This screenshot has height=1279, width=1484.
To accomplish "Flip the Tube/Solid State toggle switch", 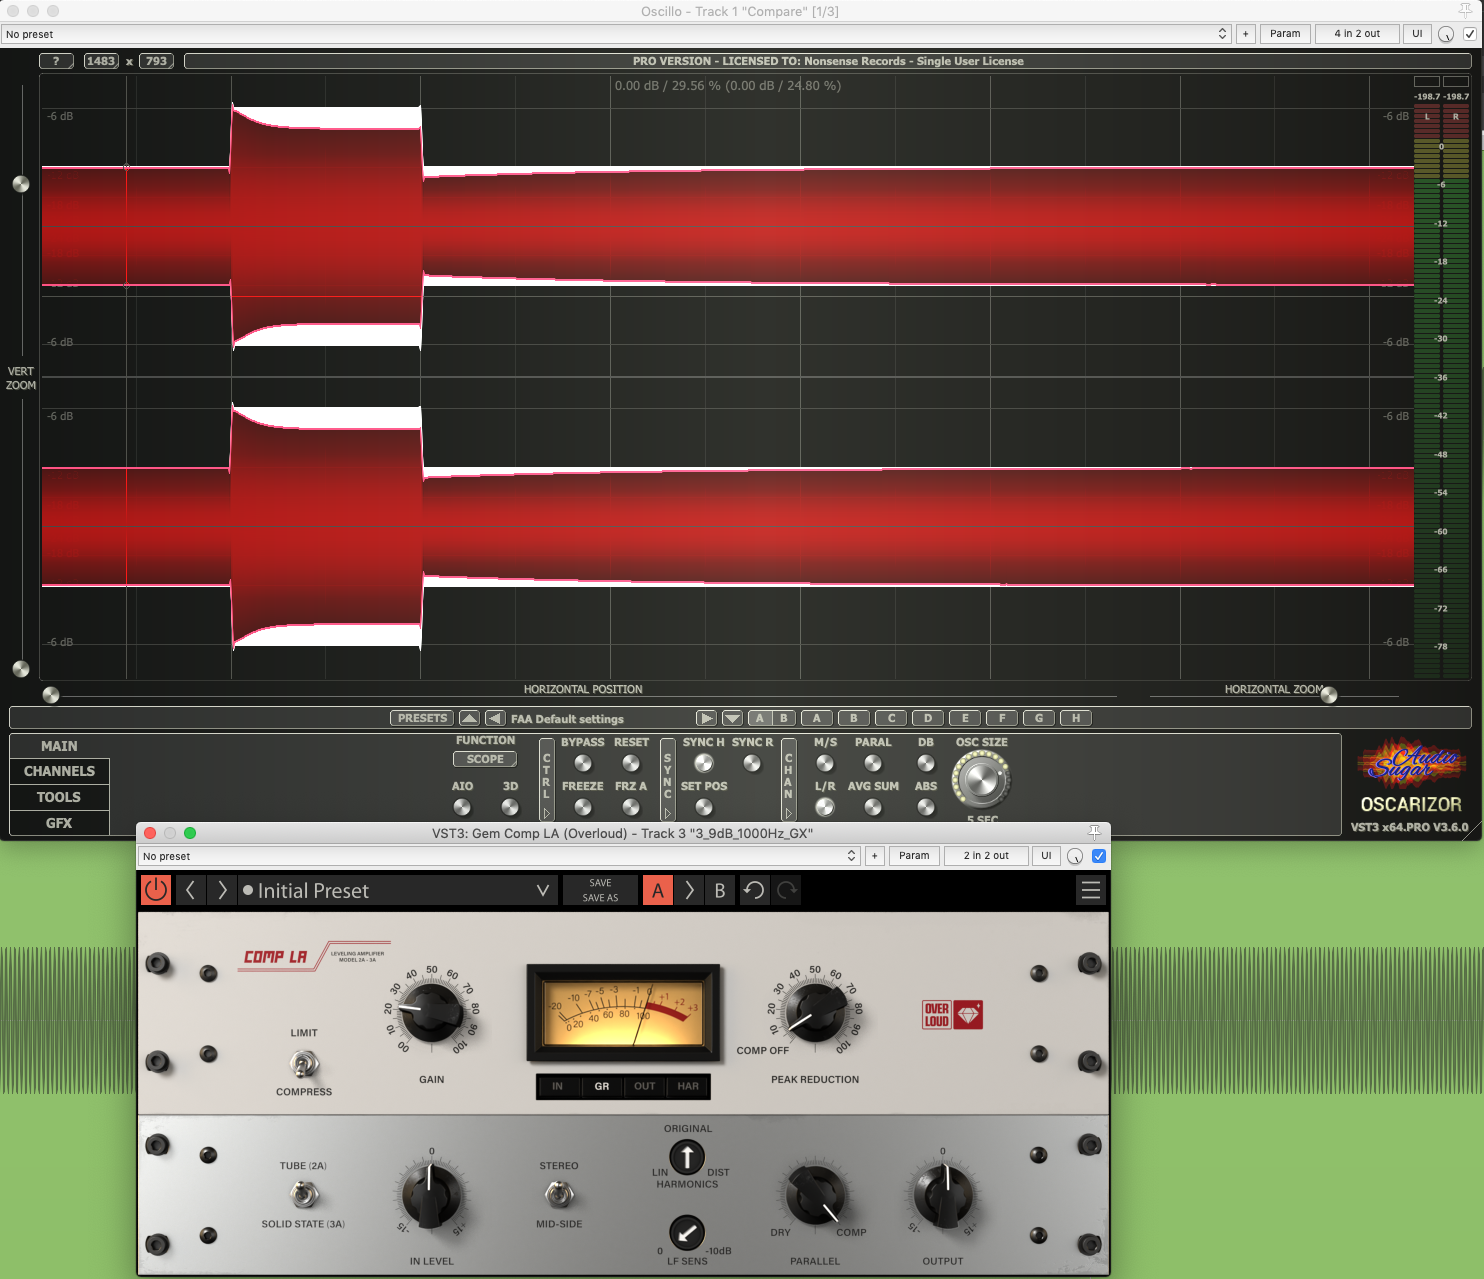I will [304, 1194].
